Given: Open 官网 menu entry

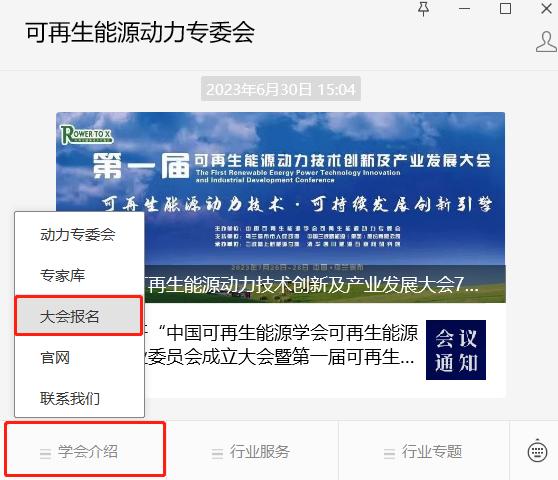Looking at the screenshot, I should point(79,358).
